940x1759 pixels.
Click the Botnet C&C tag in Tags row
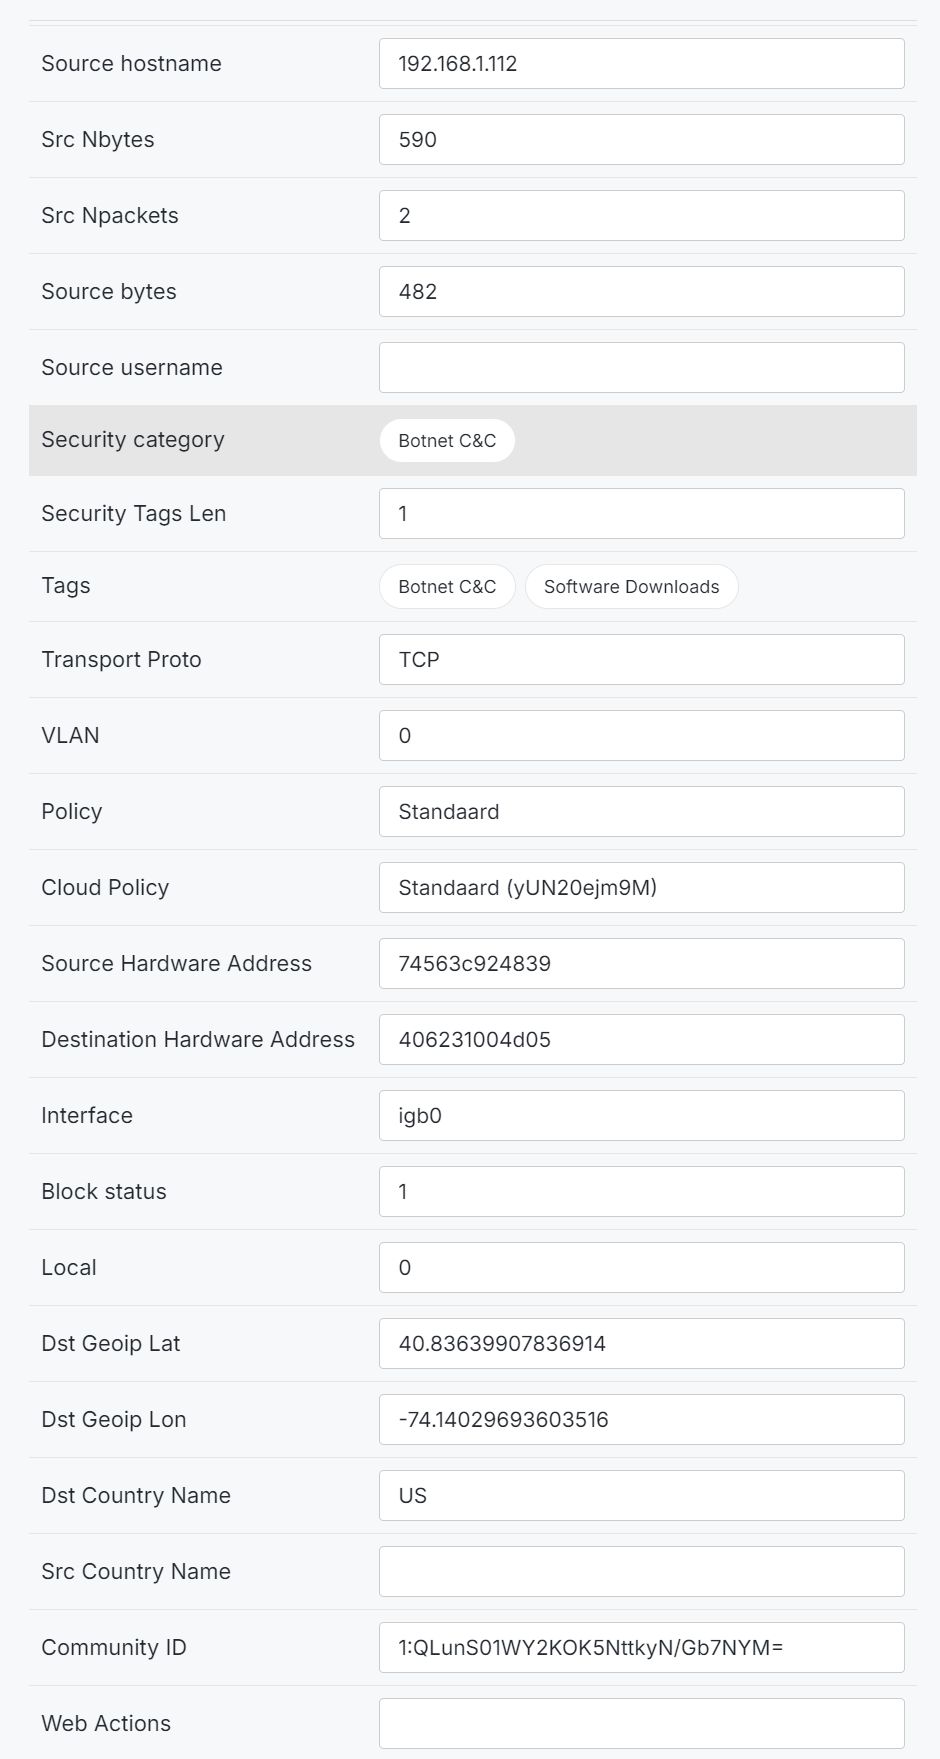pyautogui.click(x=447, y=587)
